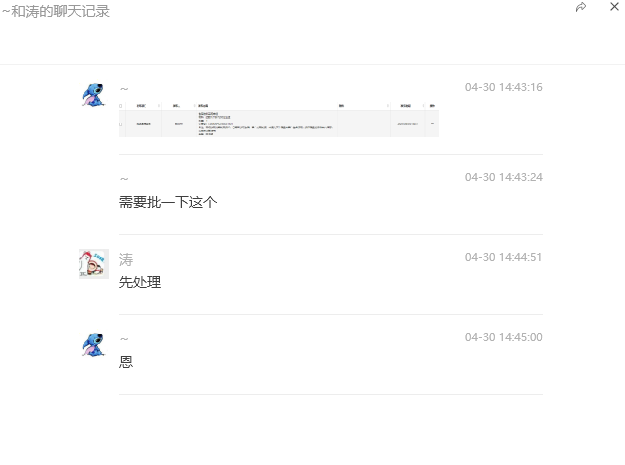
Task: Click sender name 涛
Action: [126, 260]
